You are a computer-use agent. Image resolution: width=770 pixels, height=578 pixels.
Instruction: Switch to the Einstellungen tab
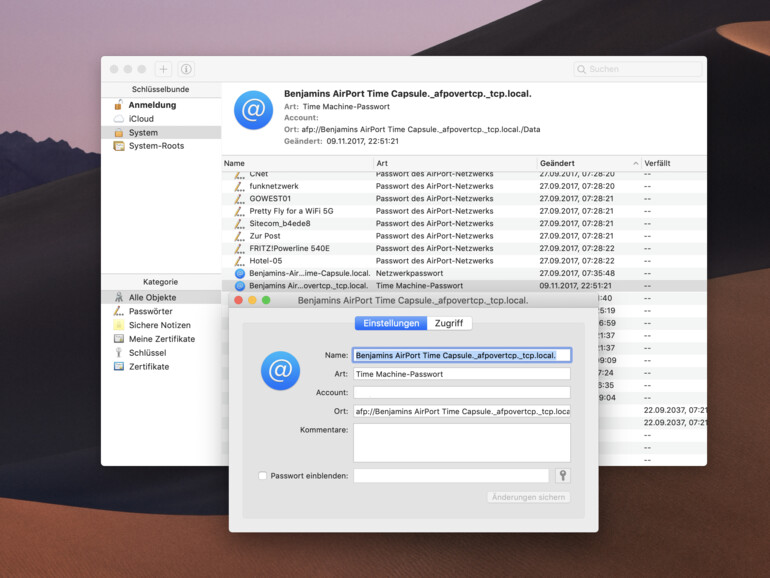[x=391, y=323]
